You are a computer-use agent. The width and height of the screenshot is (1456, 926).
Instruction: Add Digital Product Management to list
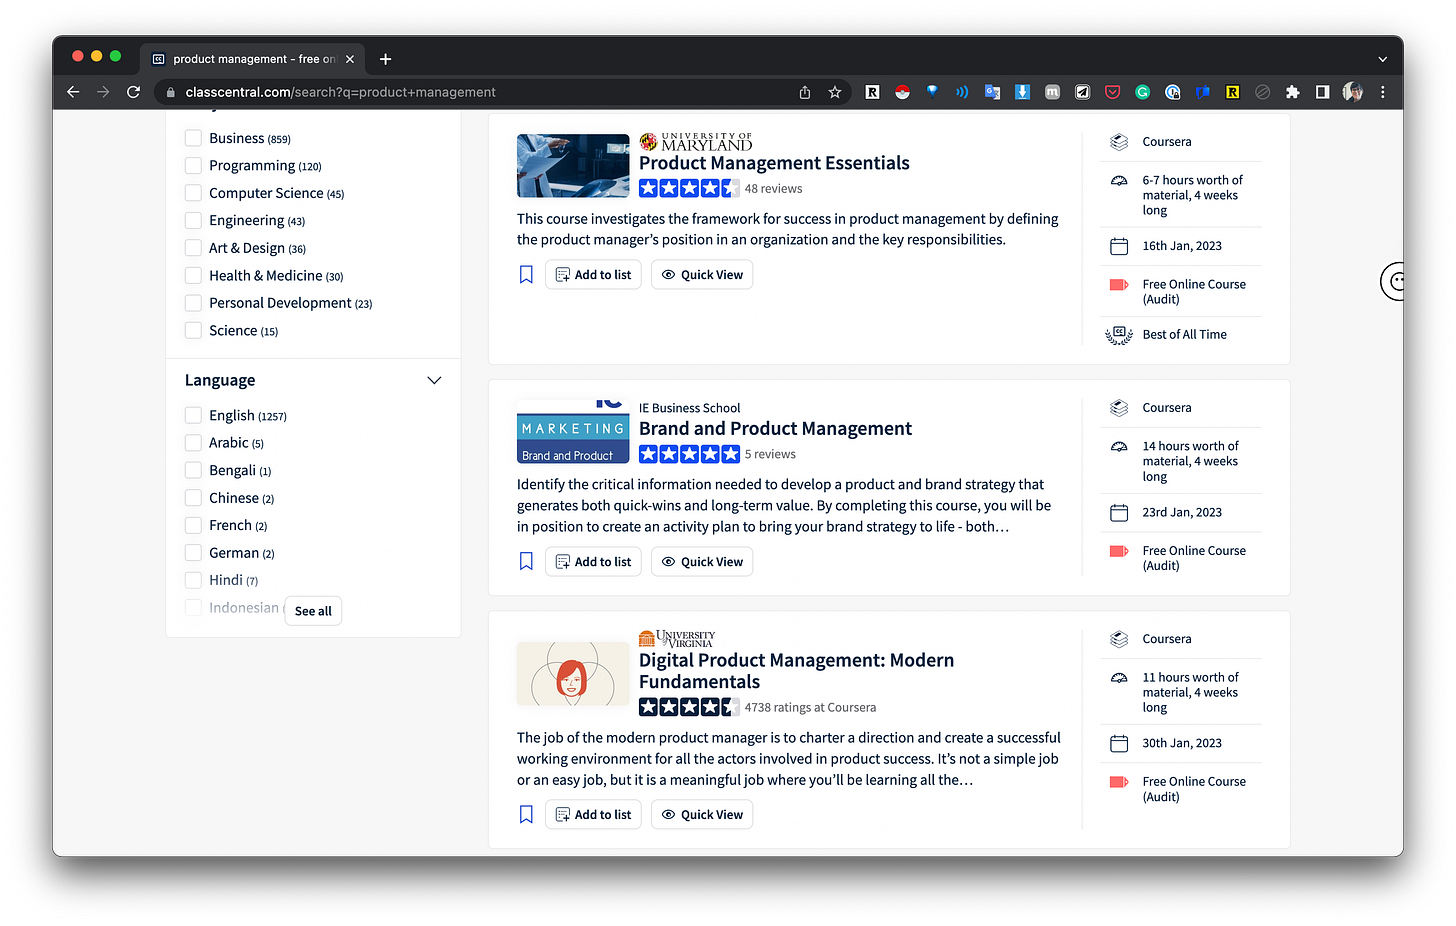coord(593,815)
